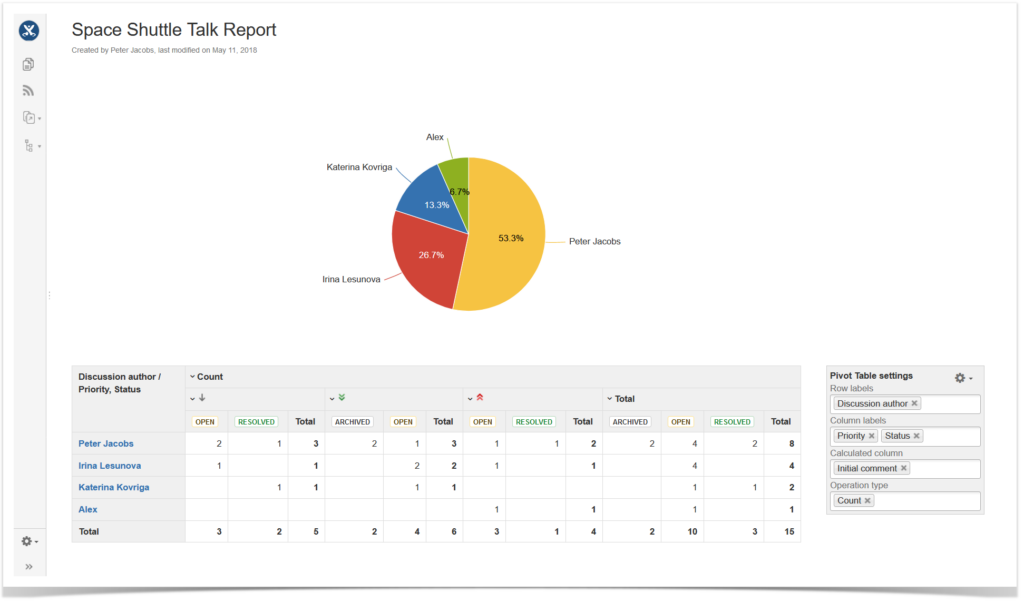Remove the Initial comment calculated column
The image size is (1024, 602).
coord(904,468)
